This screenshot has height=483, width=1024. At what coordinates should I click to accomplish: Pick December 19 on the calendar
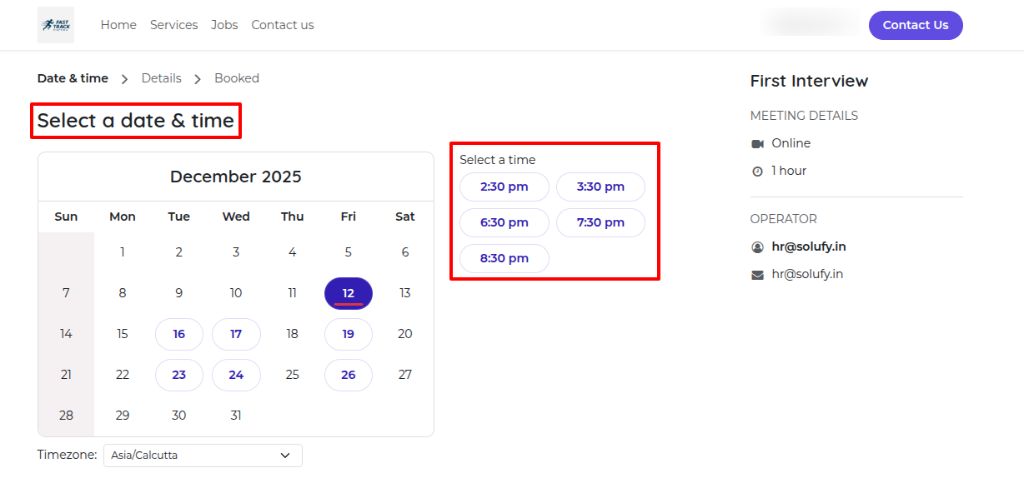point(348,334)
